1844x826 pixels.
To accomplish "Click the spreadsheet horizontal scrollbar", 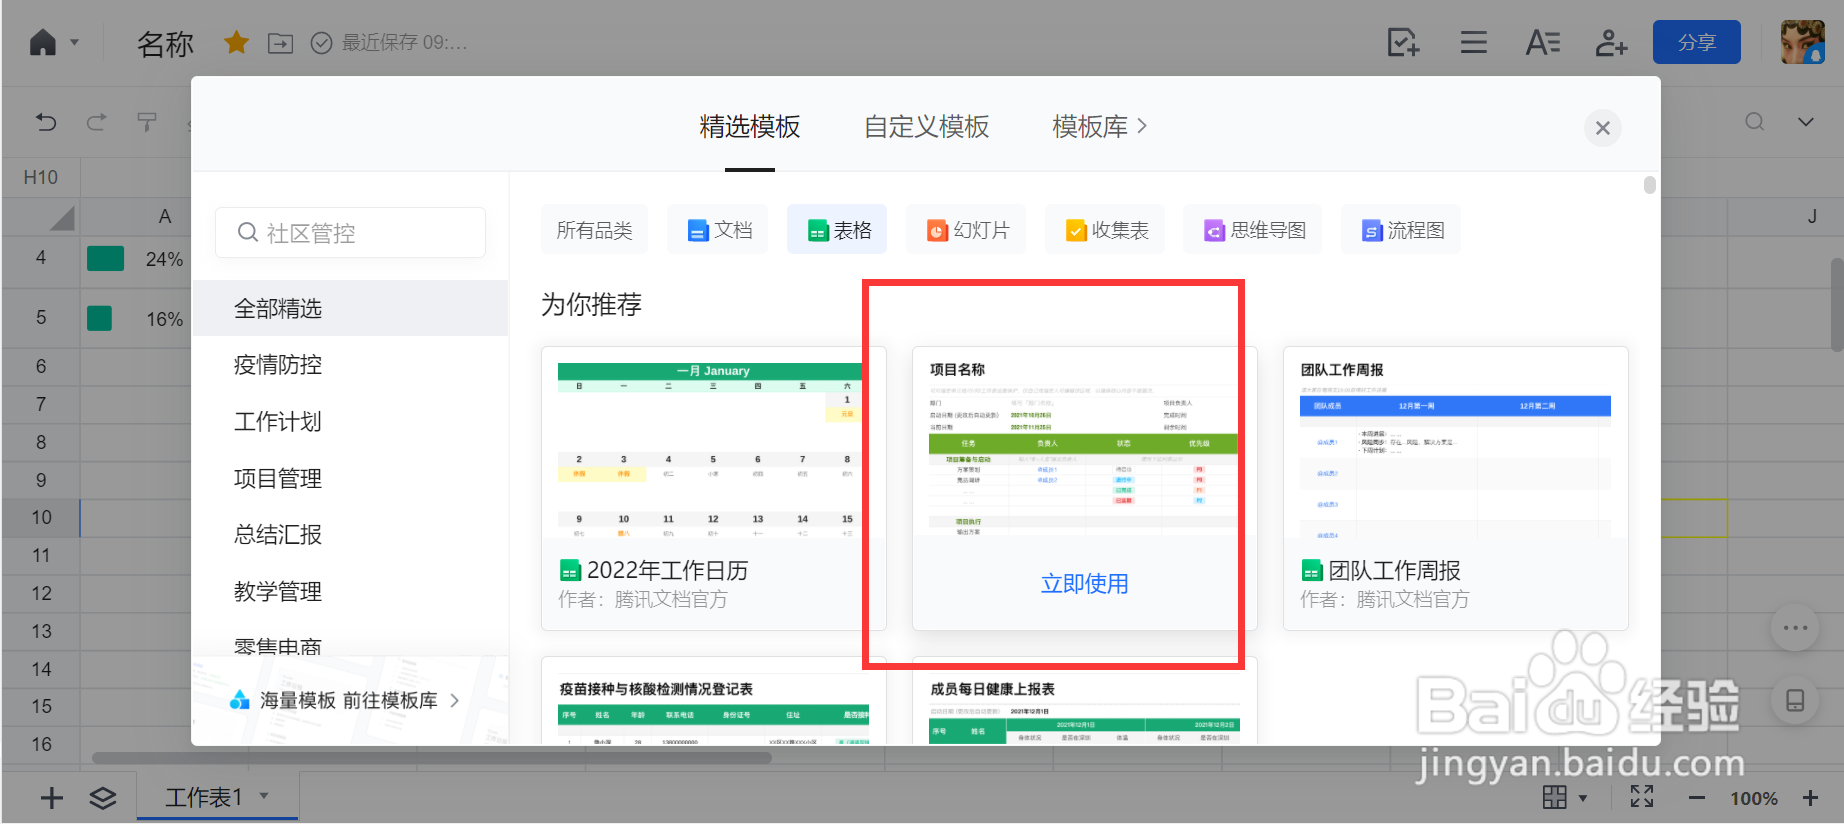I will 431,758.
